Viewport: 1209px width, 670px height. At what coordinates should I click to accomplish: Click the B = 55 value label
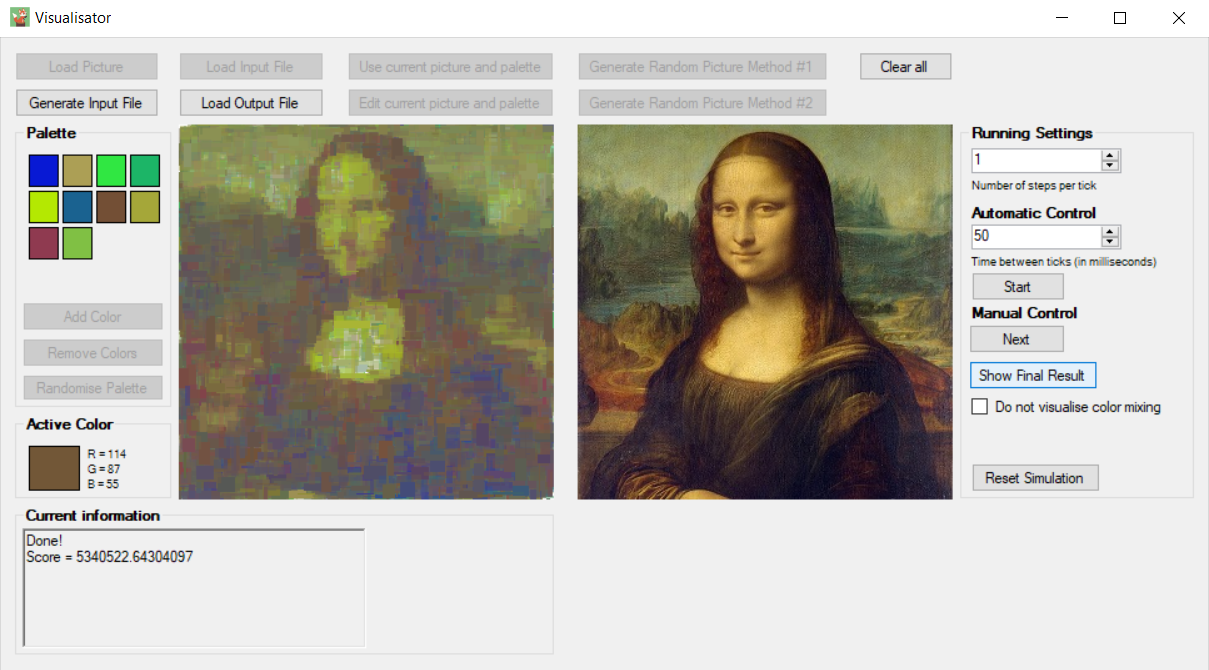pyautogui.click(x=104, y=484)
